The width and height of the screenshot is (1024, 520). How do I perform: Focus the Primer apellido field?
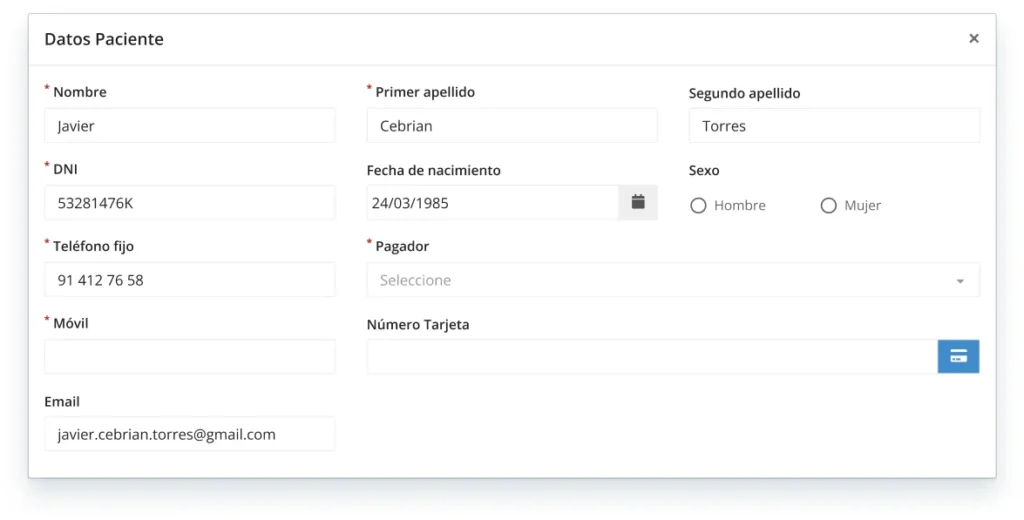(512, 126)
